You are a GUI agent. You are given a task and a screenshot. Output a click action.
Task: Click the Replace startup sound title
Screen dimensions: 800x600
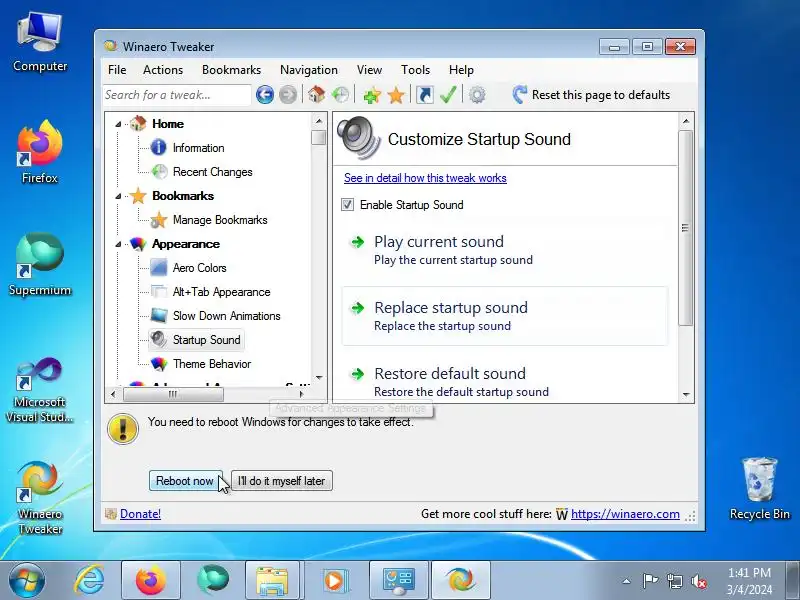pos(451,308)
